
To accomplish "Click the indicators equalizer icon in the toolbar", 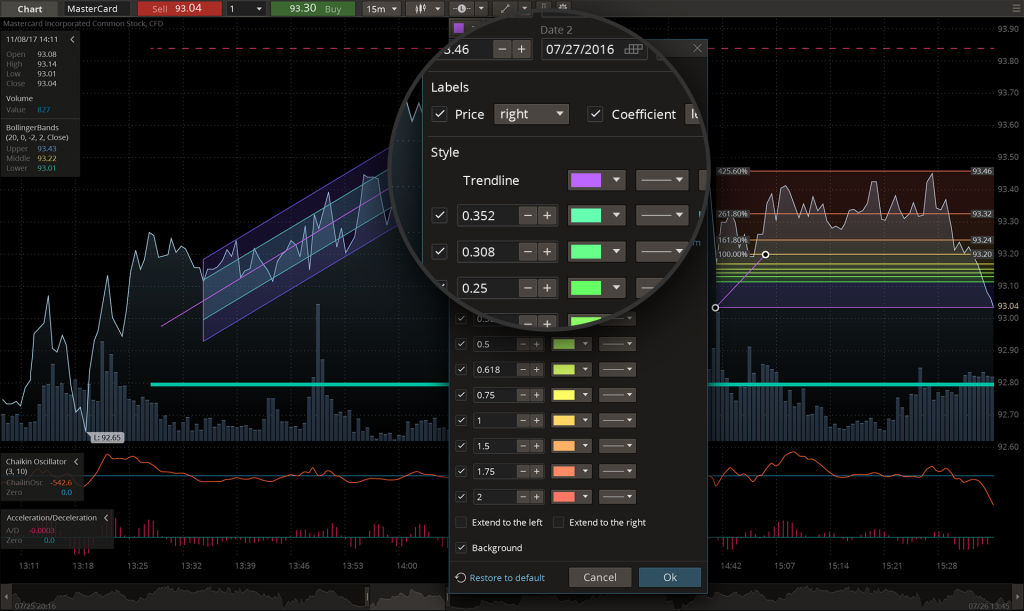I will (x=420, y=8).
